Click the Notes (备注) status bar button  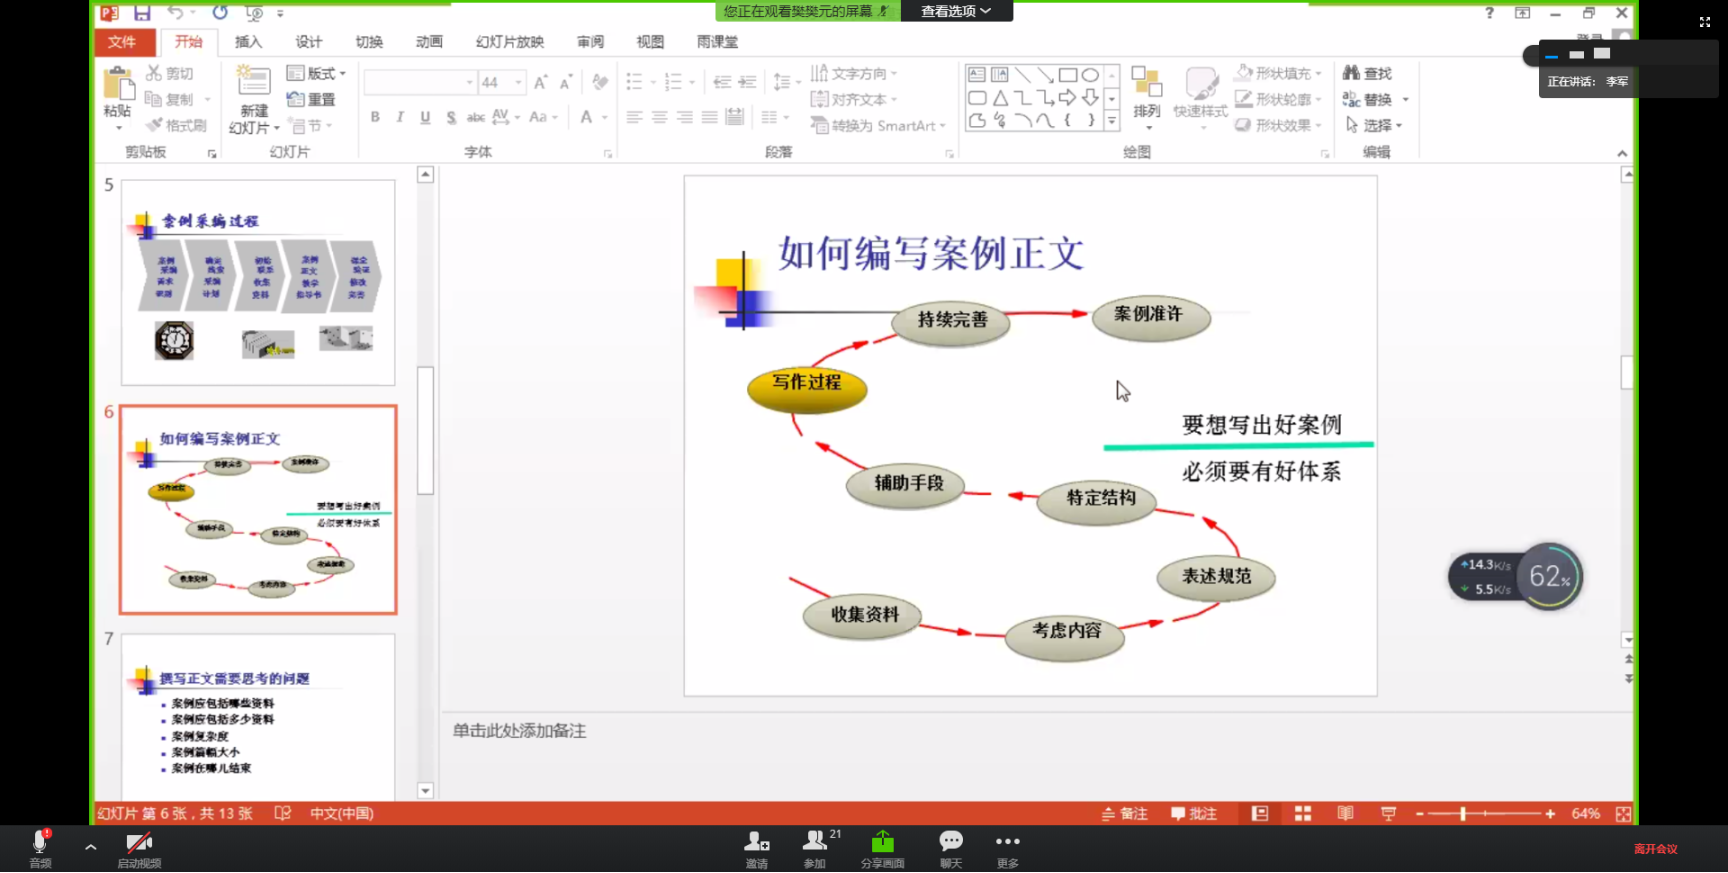tap(1124, 814)
